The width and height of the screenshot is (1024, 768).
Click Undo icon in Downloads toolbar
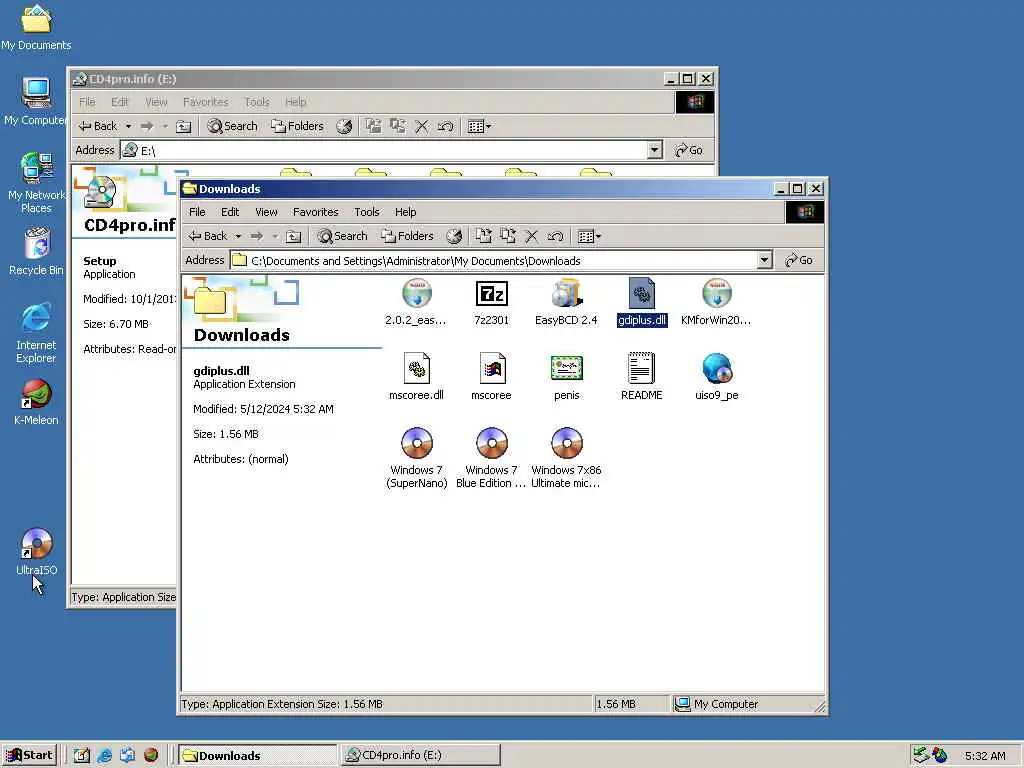tap(556, 236)
